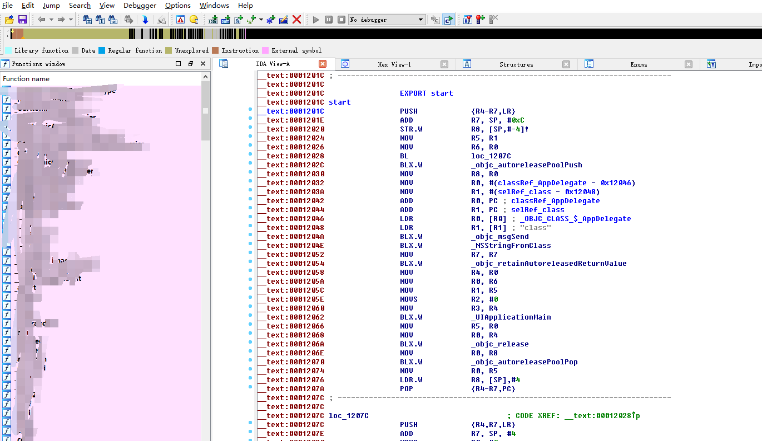Viewport: 762px width, 441px height.
Task: Click the pencil edit toolbar icon
Action: [x=283, y=19]
